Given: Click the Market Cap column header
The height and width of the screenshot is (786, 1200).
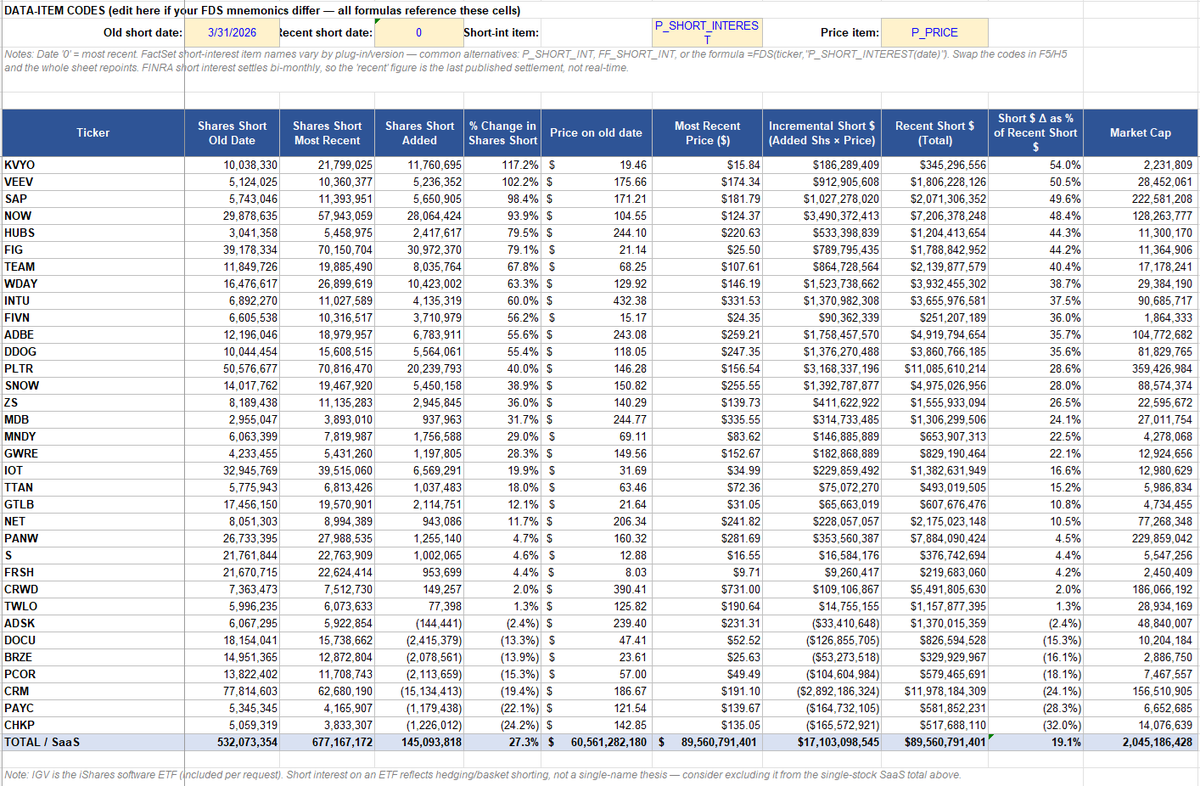Looking at the screenshot, I should coord(1140,133).
